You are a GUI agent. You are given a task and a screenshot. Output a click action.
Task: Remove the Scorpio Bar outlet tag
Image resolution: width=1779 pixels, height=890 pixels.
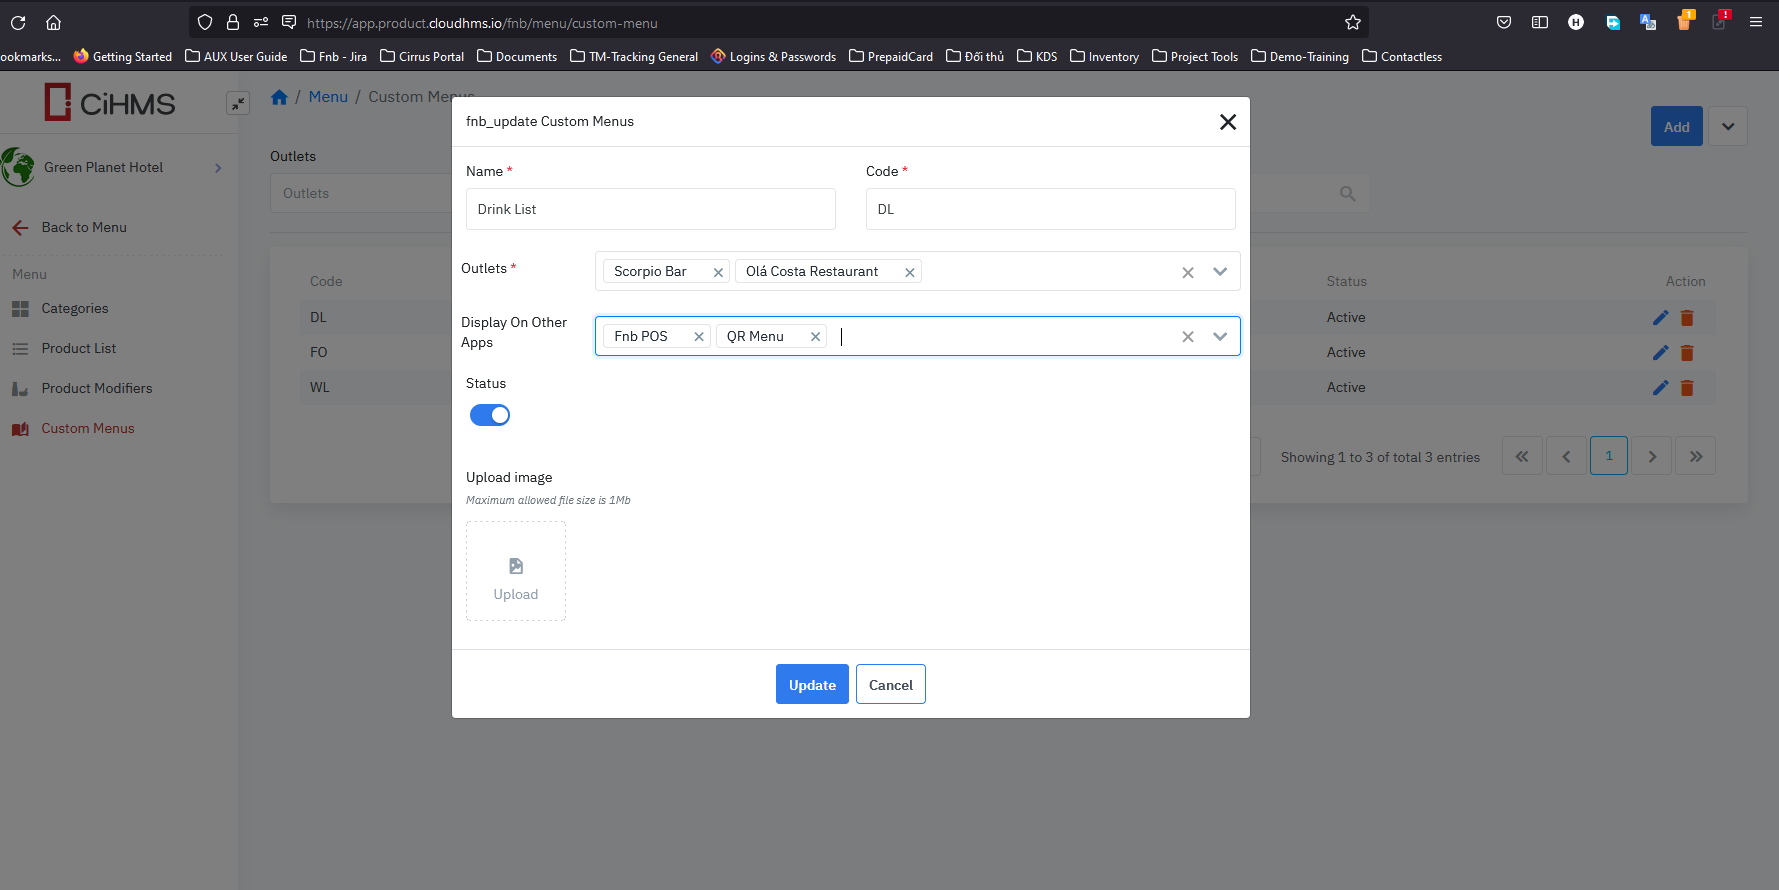pos(718,272)
